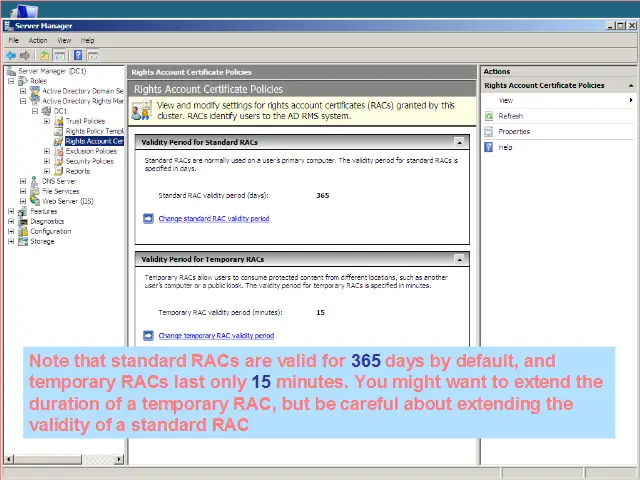Click arrow icon beside Change standard RAC link
Image resolution: width=640 pixels, height=480 pixels.
tap(148, 219)
